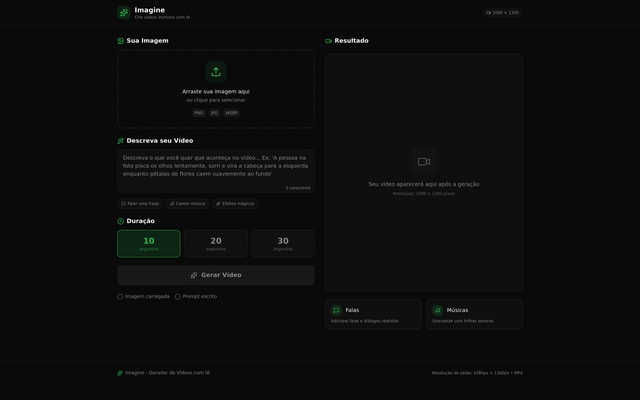This screenshot has height=400, width=640.
Task: Click the footer Imagine logo icon
Action: click(120, 373)
